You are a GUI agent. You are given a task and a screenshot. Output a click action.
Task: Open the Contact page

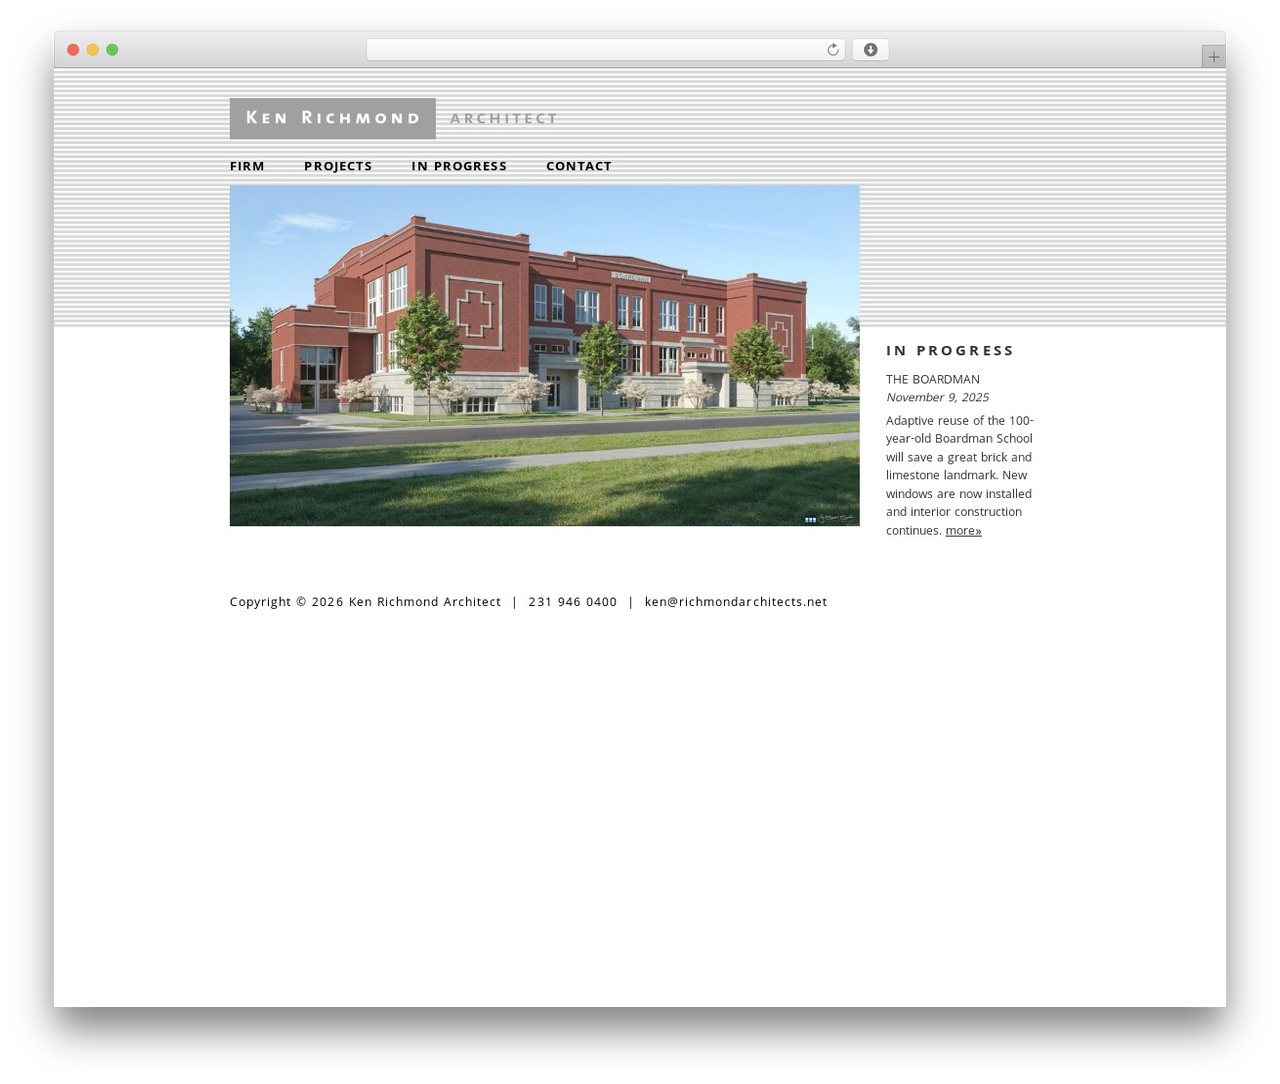pyautogui.click(x=579, y=166)
